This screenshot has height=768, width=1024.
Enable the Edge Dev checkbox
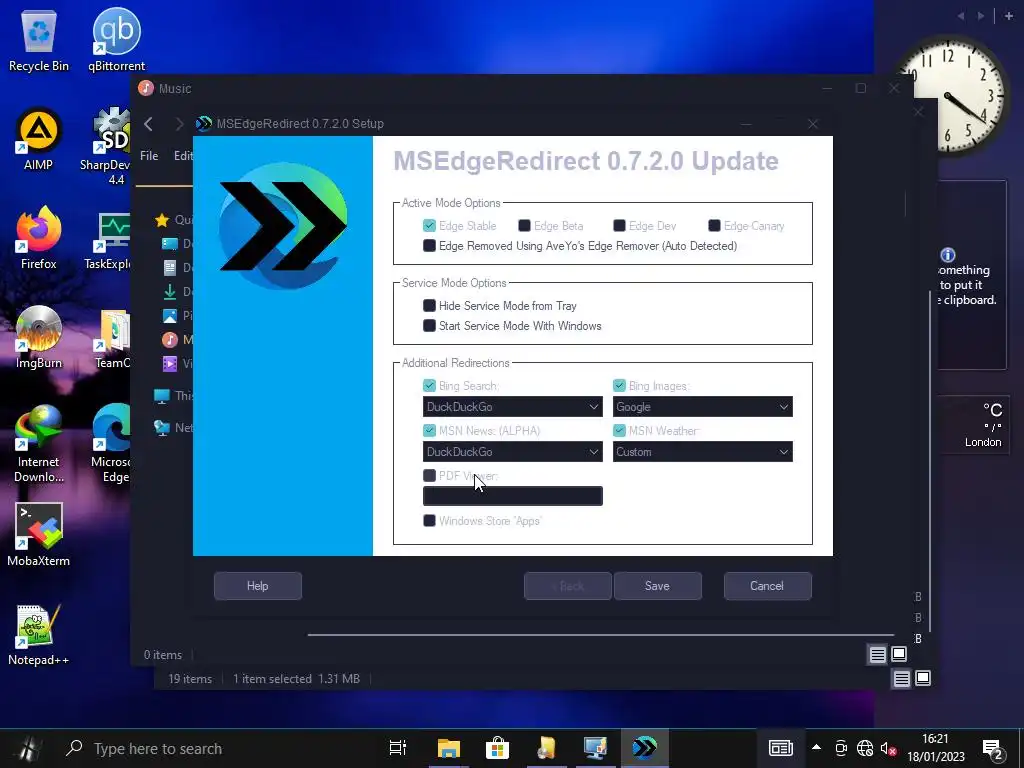coord(619,225)
